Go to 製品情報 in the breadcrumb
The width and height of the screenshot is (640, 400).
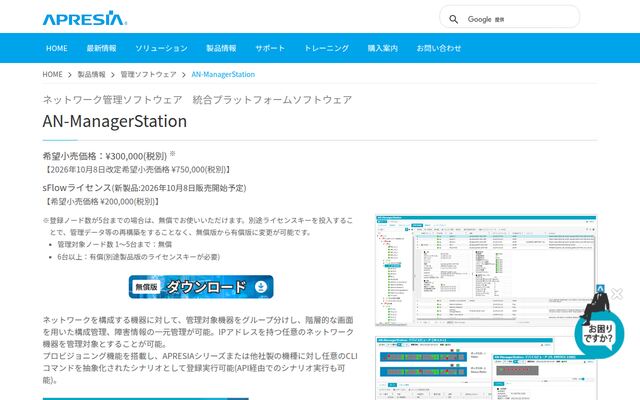pyautogui.click(x=91, y=74)
